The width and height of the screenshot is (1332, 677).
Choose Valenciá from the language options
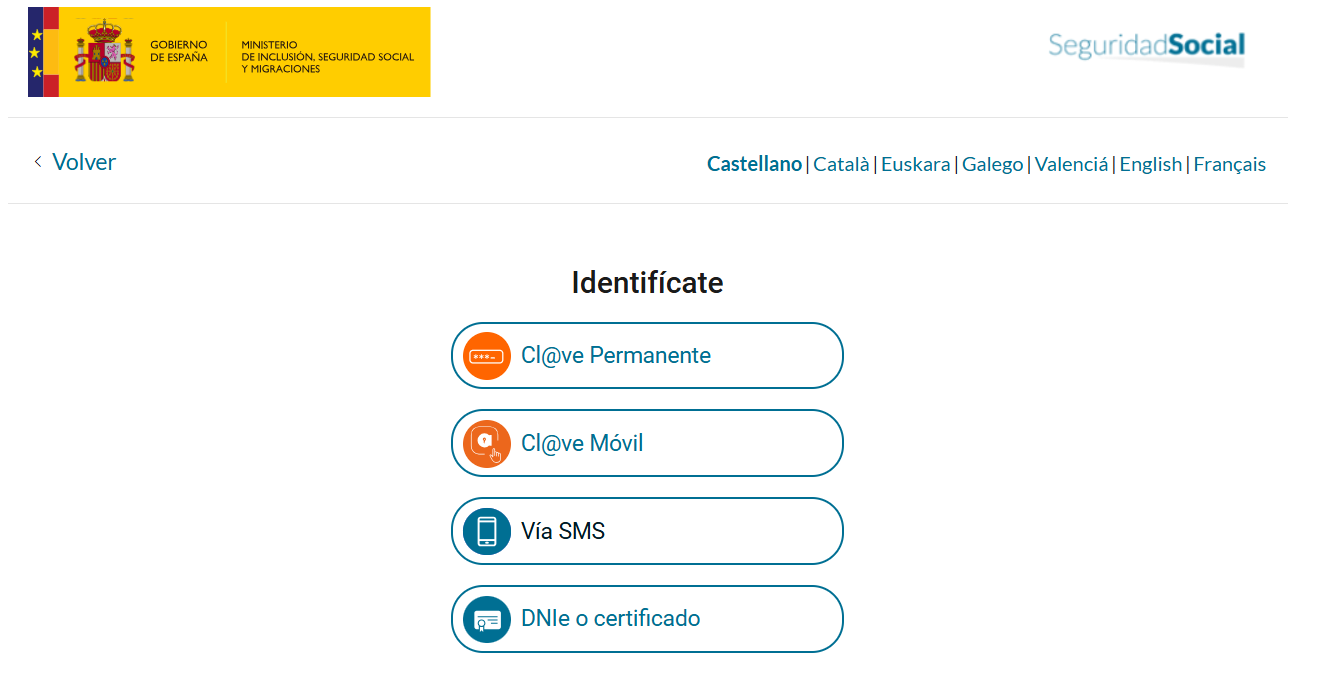[1071, 164]
